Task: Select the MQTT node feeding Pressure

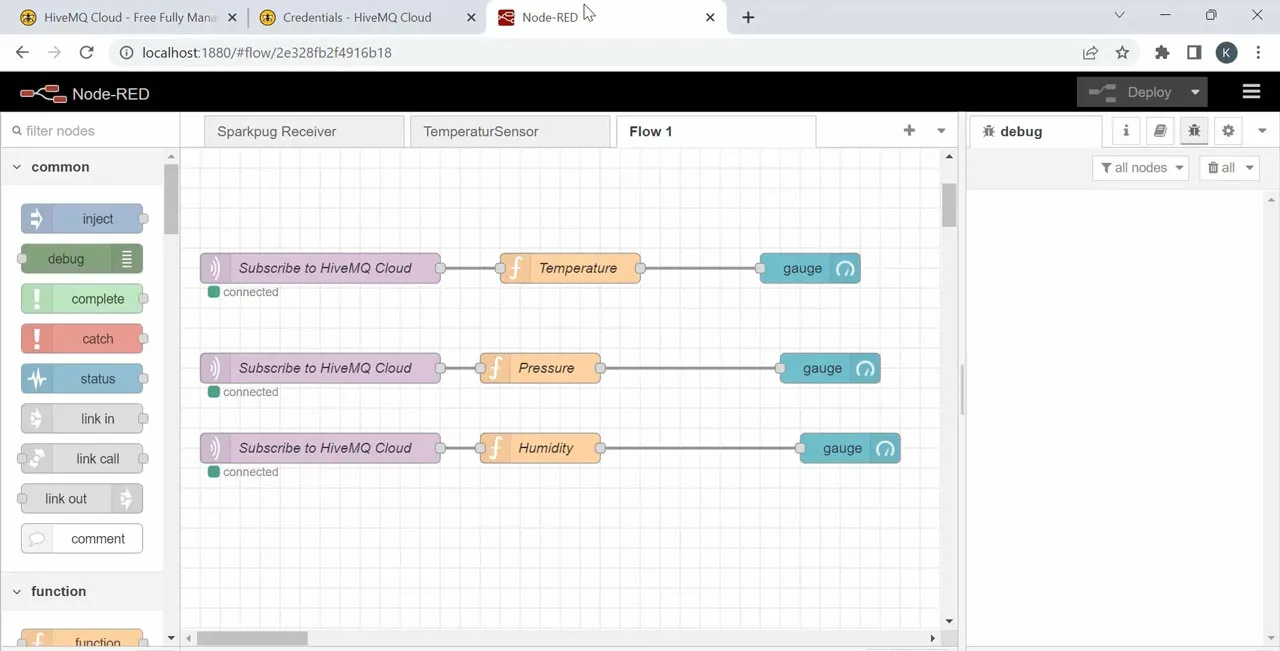Action: coord(320,368)
